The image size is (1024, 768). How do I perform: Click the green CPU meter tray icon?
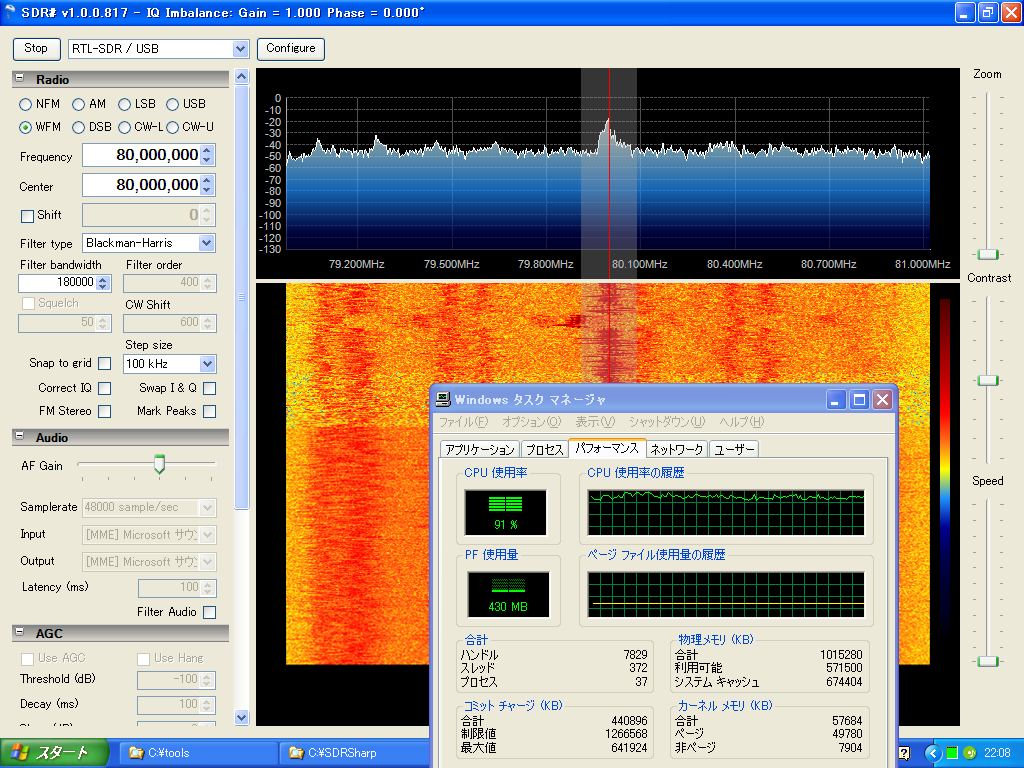(952, 753)
